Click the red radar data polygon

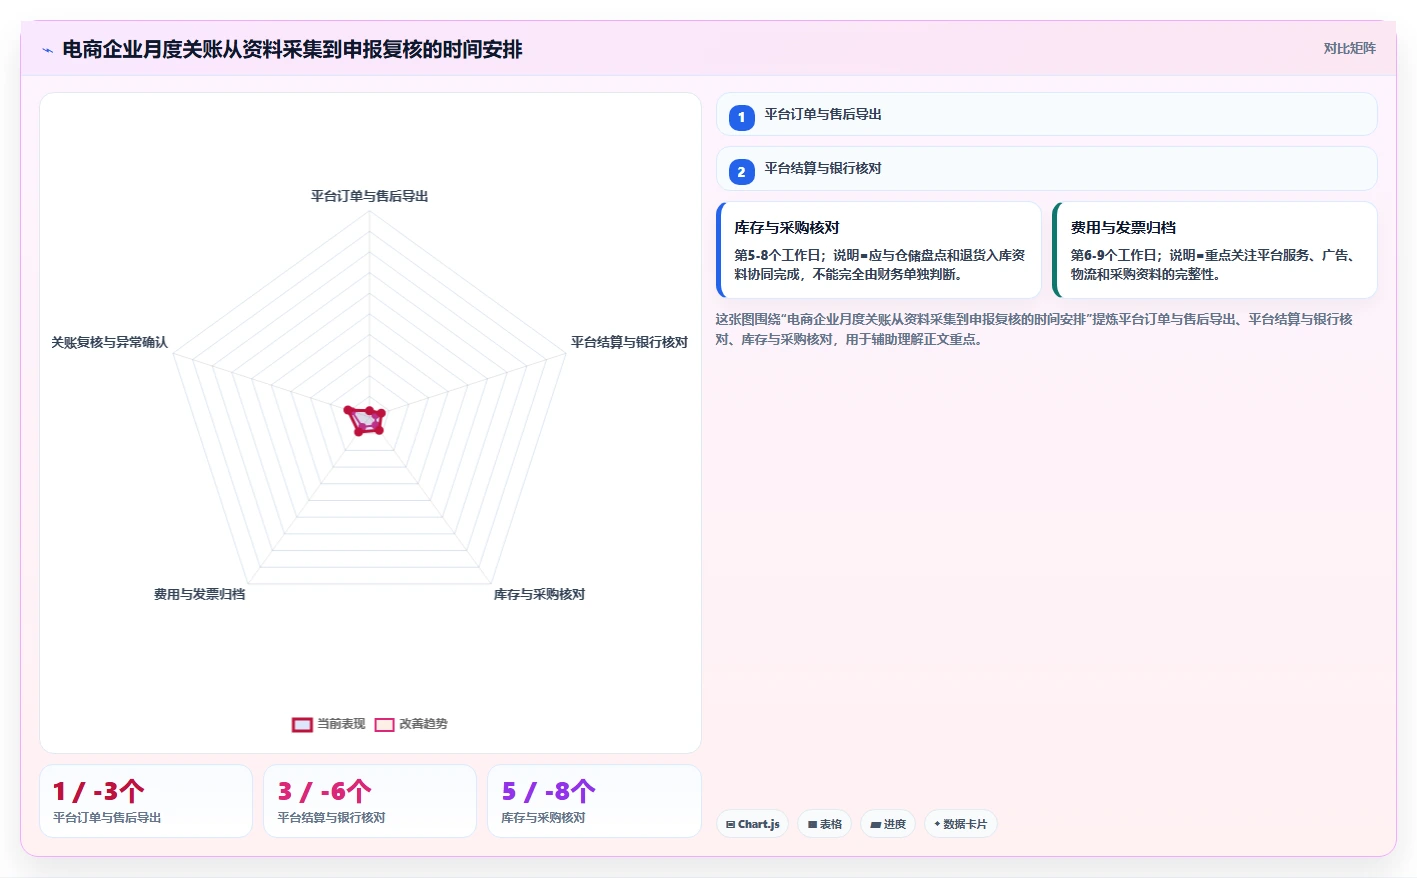point(365,420)
